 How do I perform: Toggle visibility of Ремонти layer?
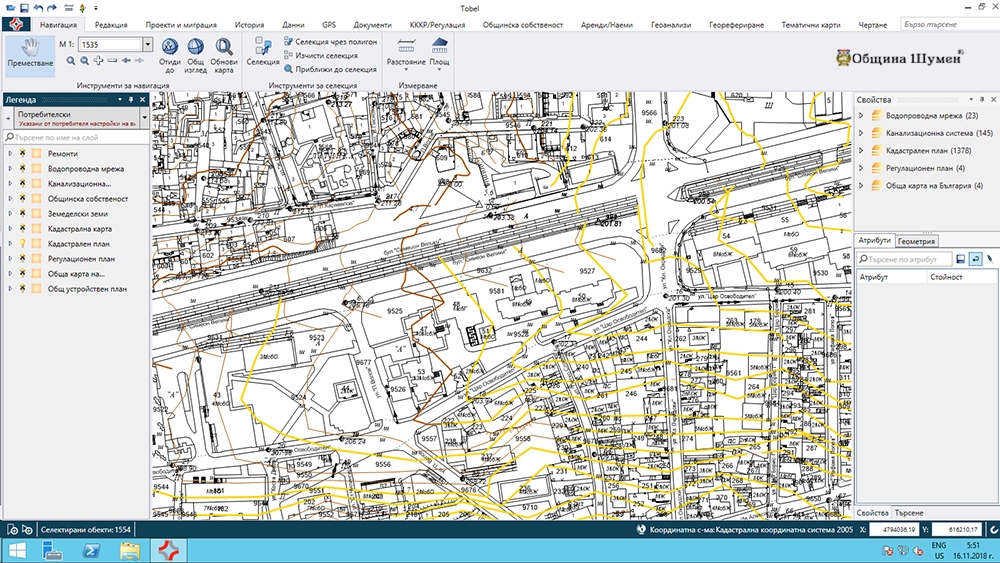22,154
